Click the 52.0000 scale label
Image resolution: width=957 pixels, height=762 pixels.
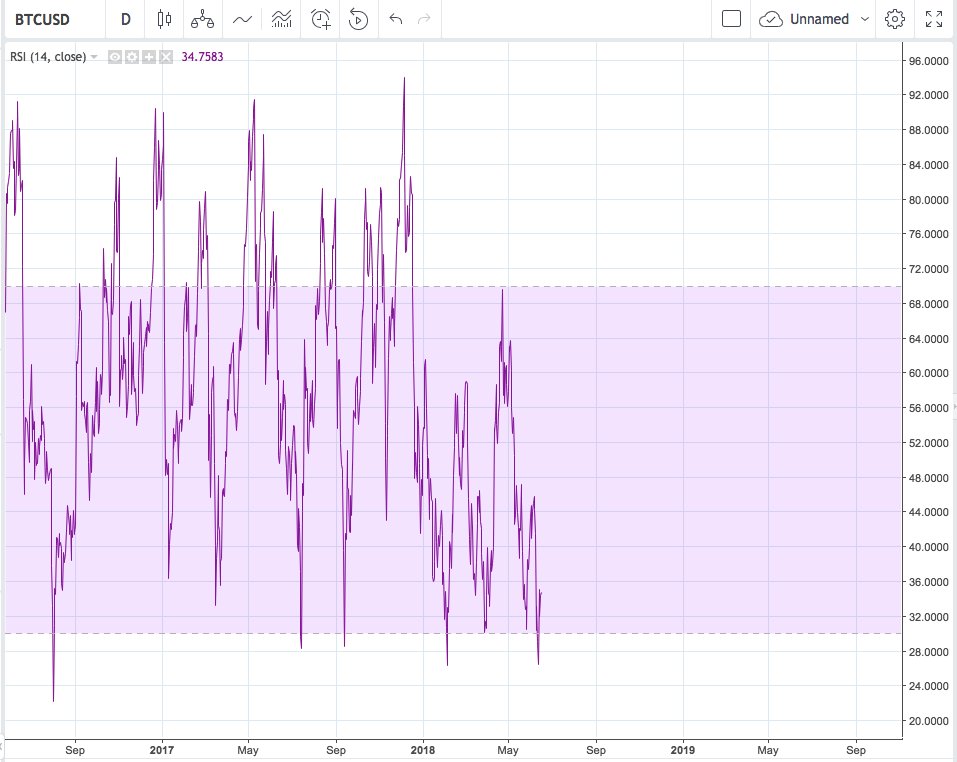[x=928, y=443]
